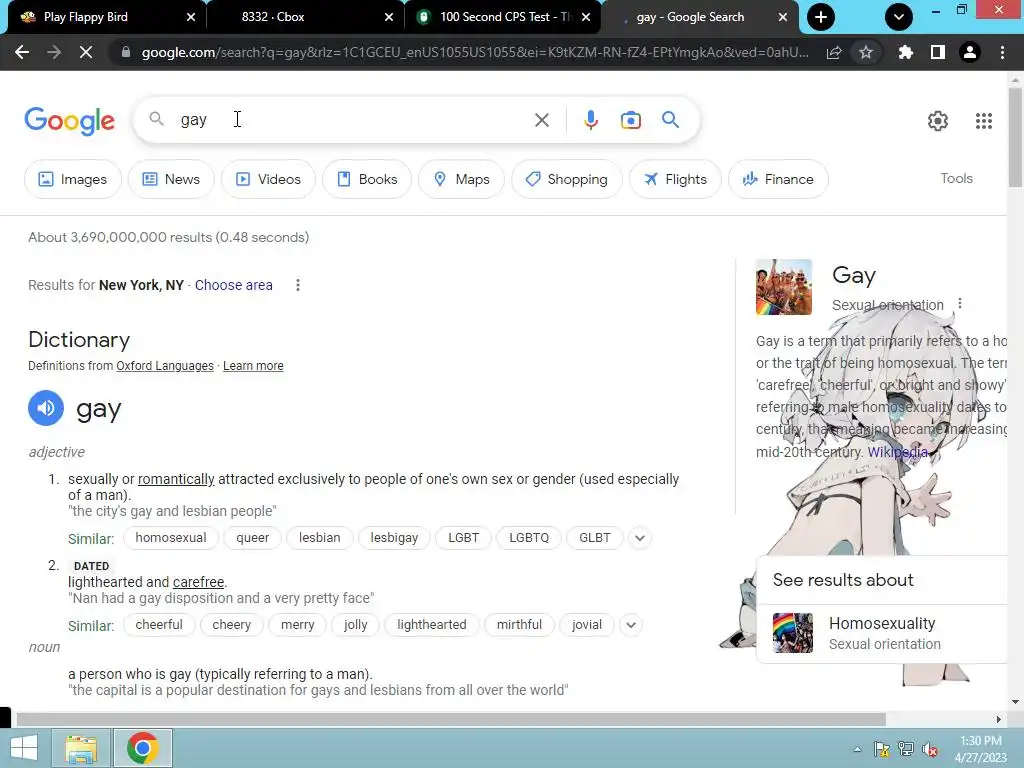Open more options beside Choose area
This screenshot has width=1024, height=768.
[298, 285]
